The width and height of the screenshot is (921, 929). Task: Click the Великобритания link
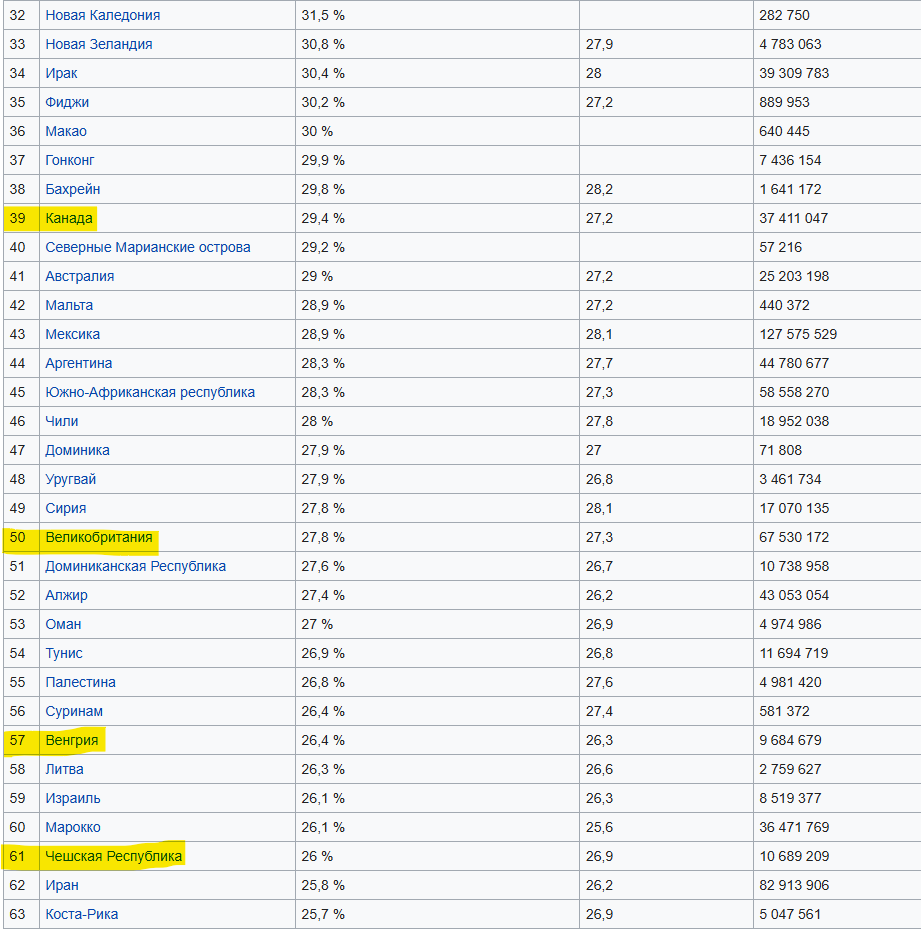(99, 537)
